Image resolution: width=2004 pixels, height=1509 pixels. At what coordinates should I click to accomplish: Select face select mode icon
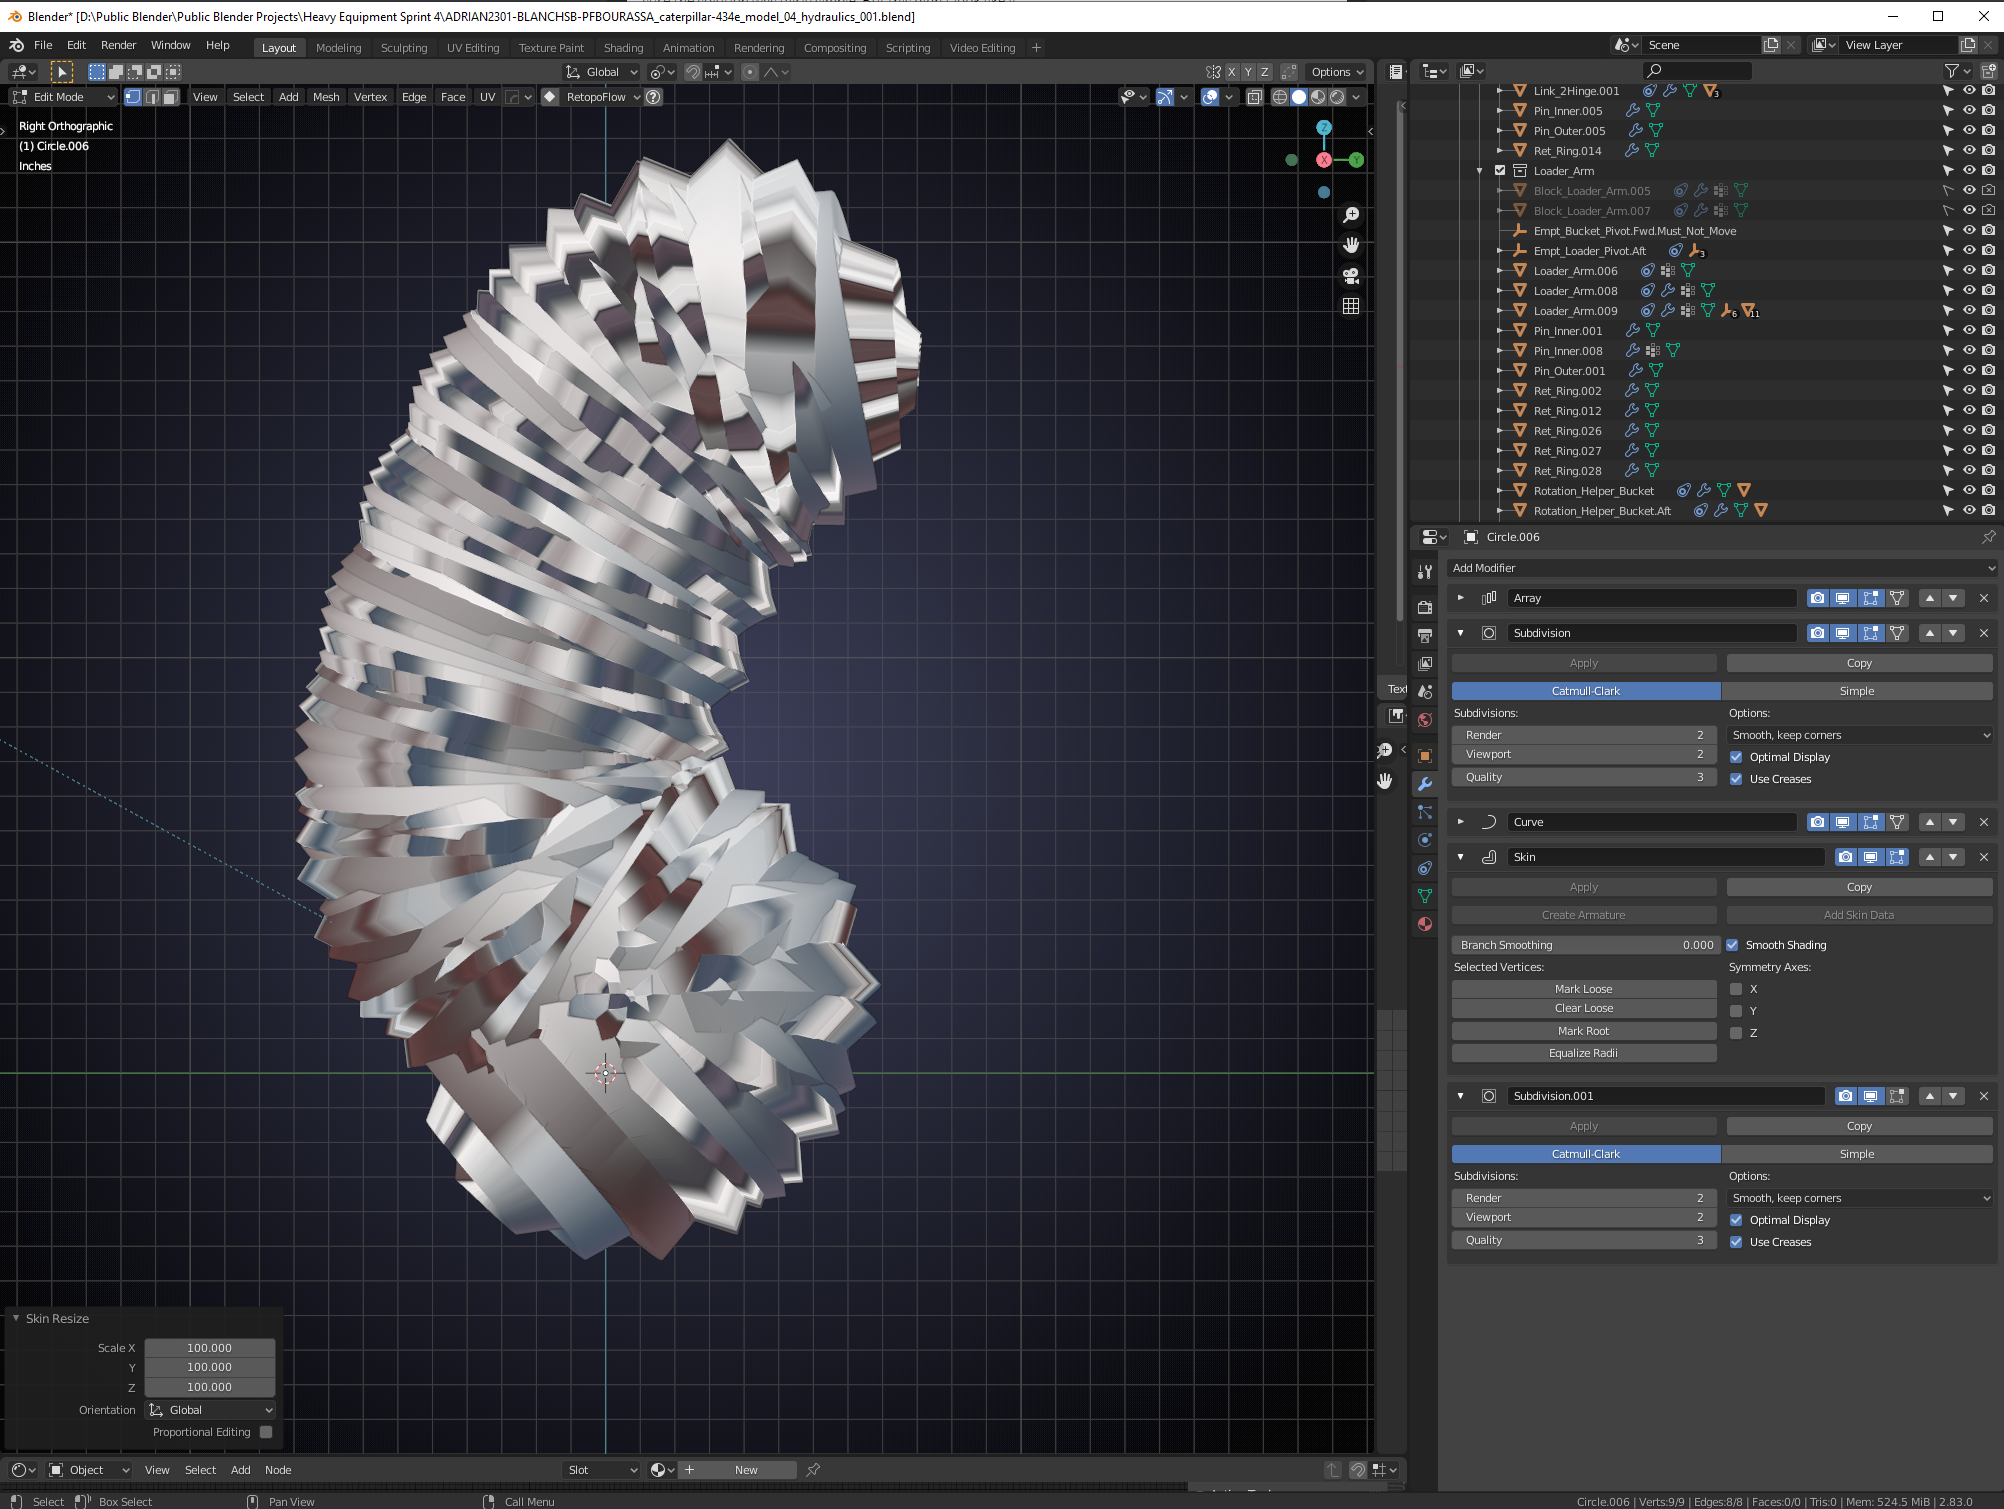(171, 97)
